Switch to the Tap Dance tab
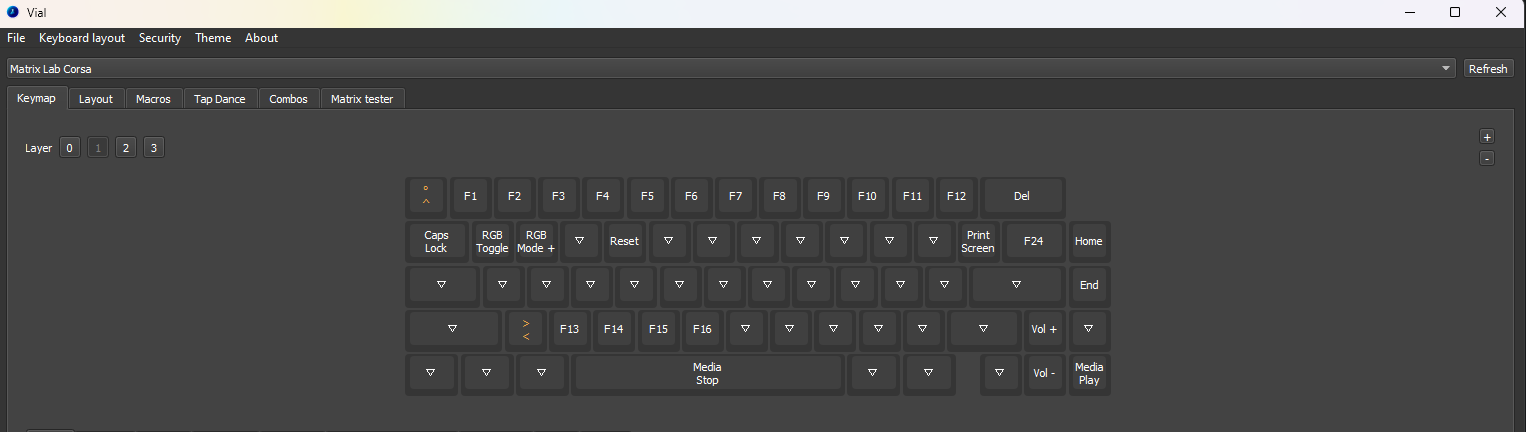 point(220,99)
